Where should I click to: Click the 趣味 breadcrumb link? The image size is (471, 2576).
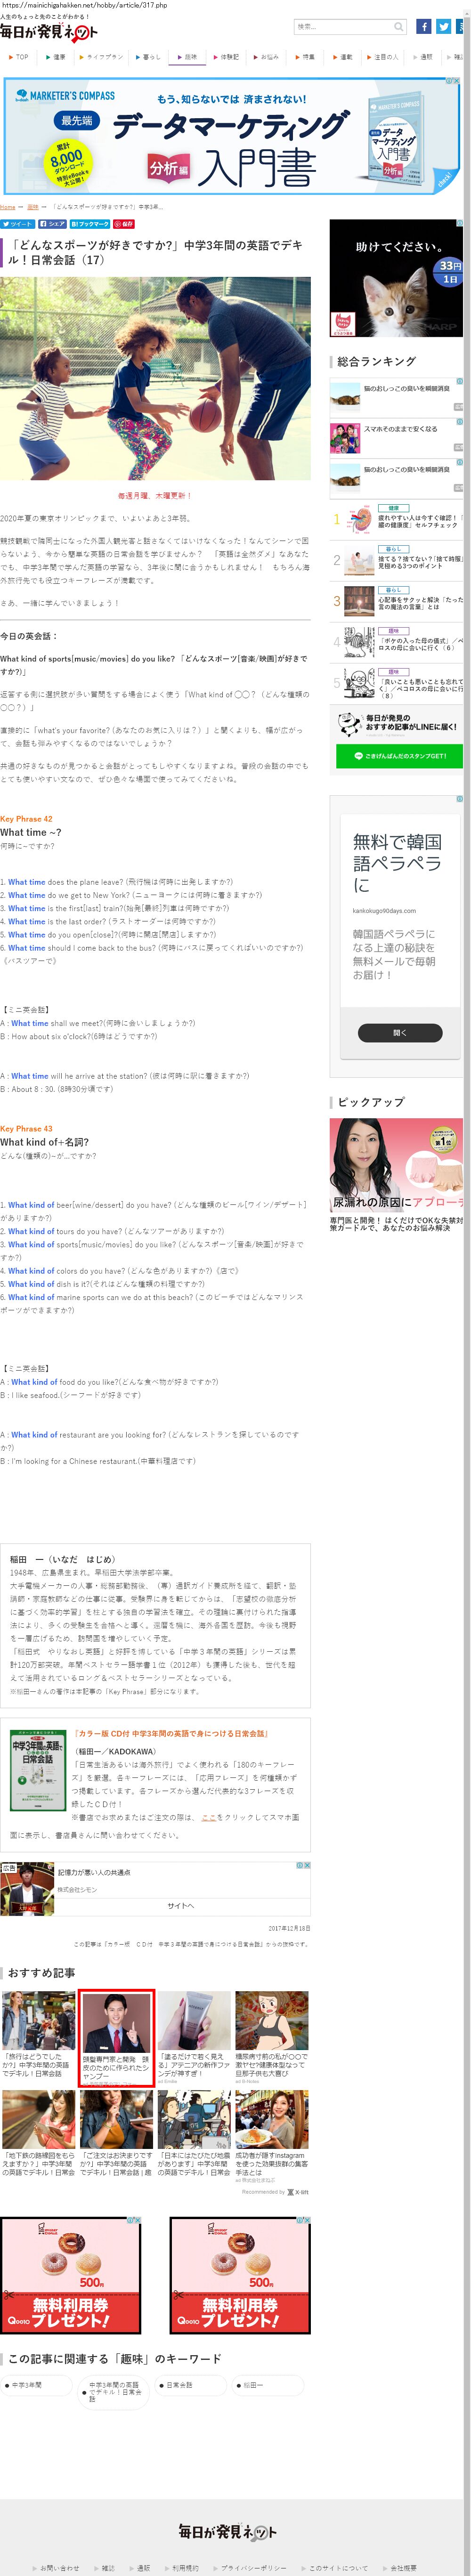(33, 207)
